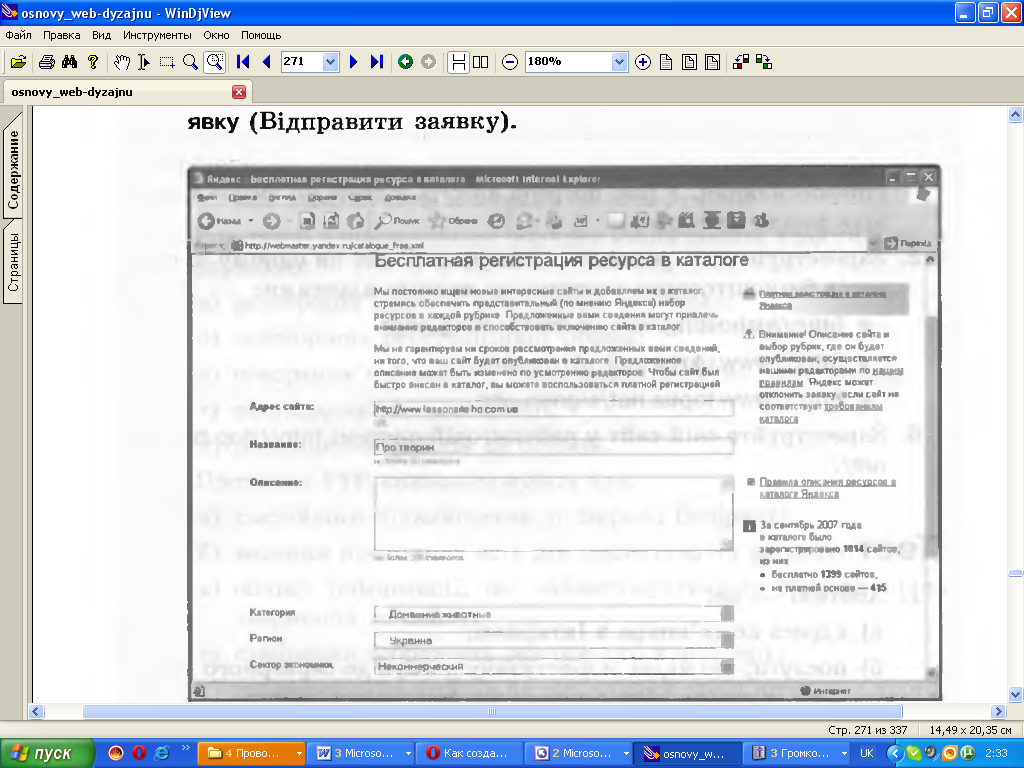This screenshot has width=1024, height=768.
Task: Switch to Как созда... Opera taskbar window
Action: pyautogui.click(x=470, y=754)
